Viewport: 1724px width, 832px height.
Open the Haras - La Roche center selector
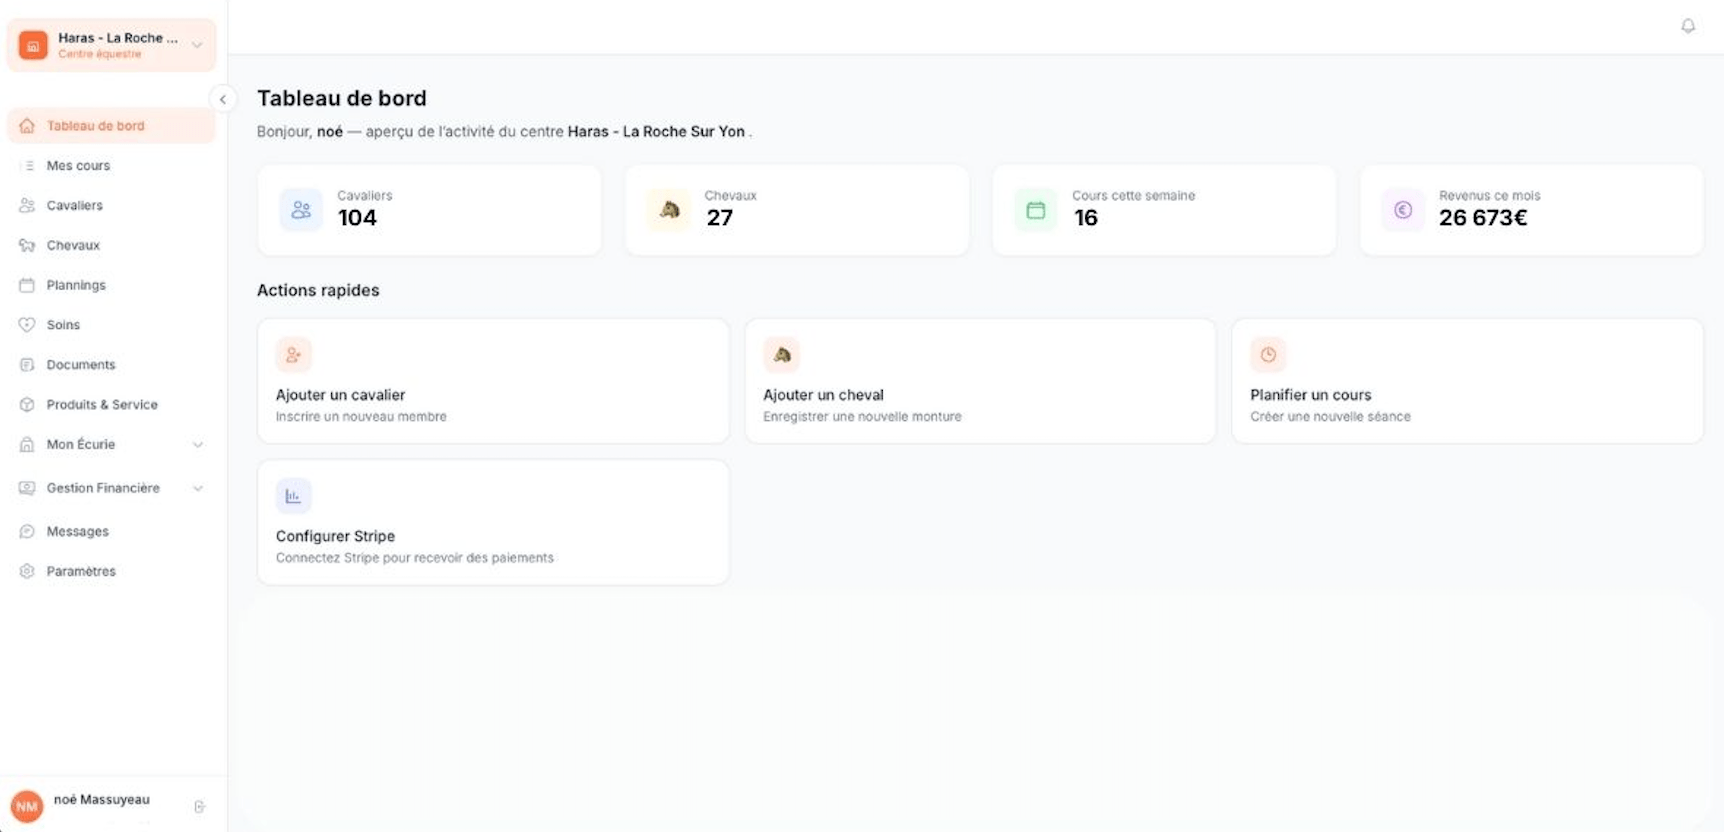tap(111, 45)
